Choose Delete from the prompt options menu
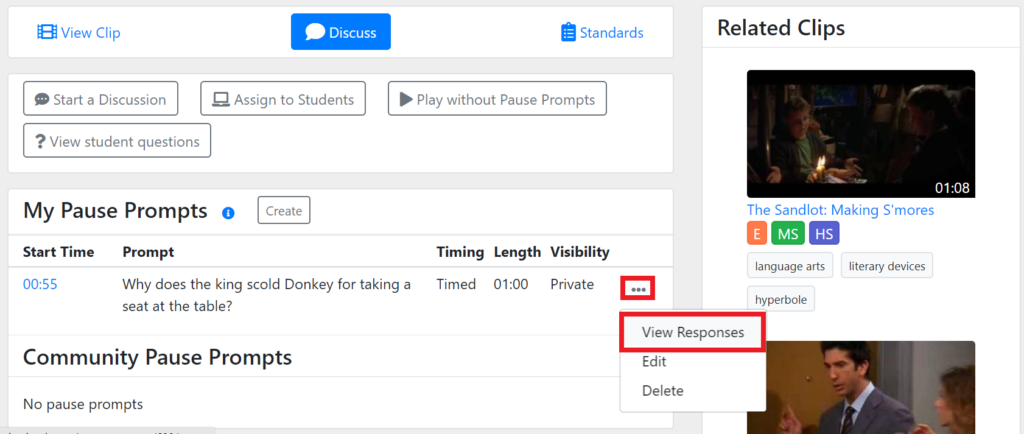This screenshot has width=1024, height=434. [663, 391]
